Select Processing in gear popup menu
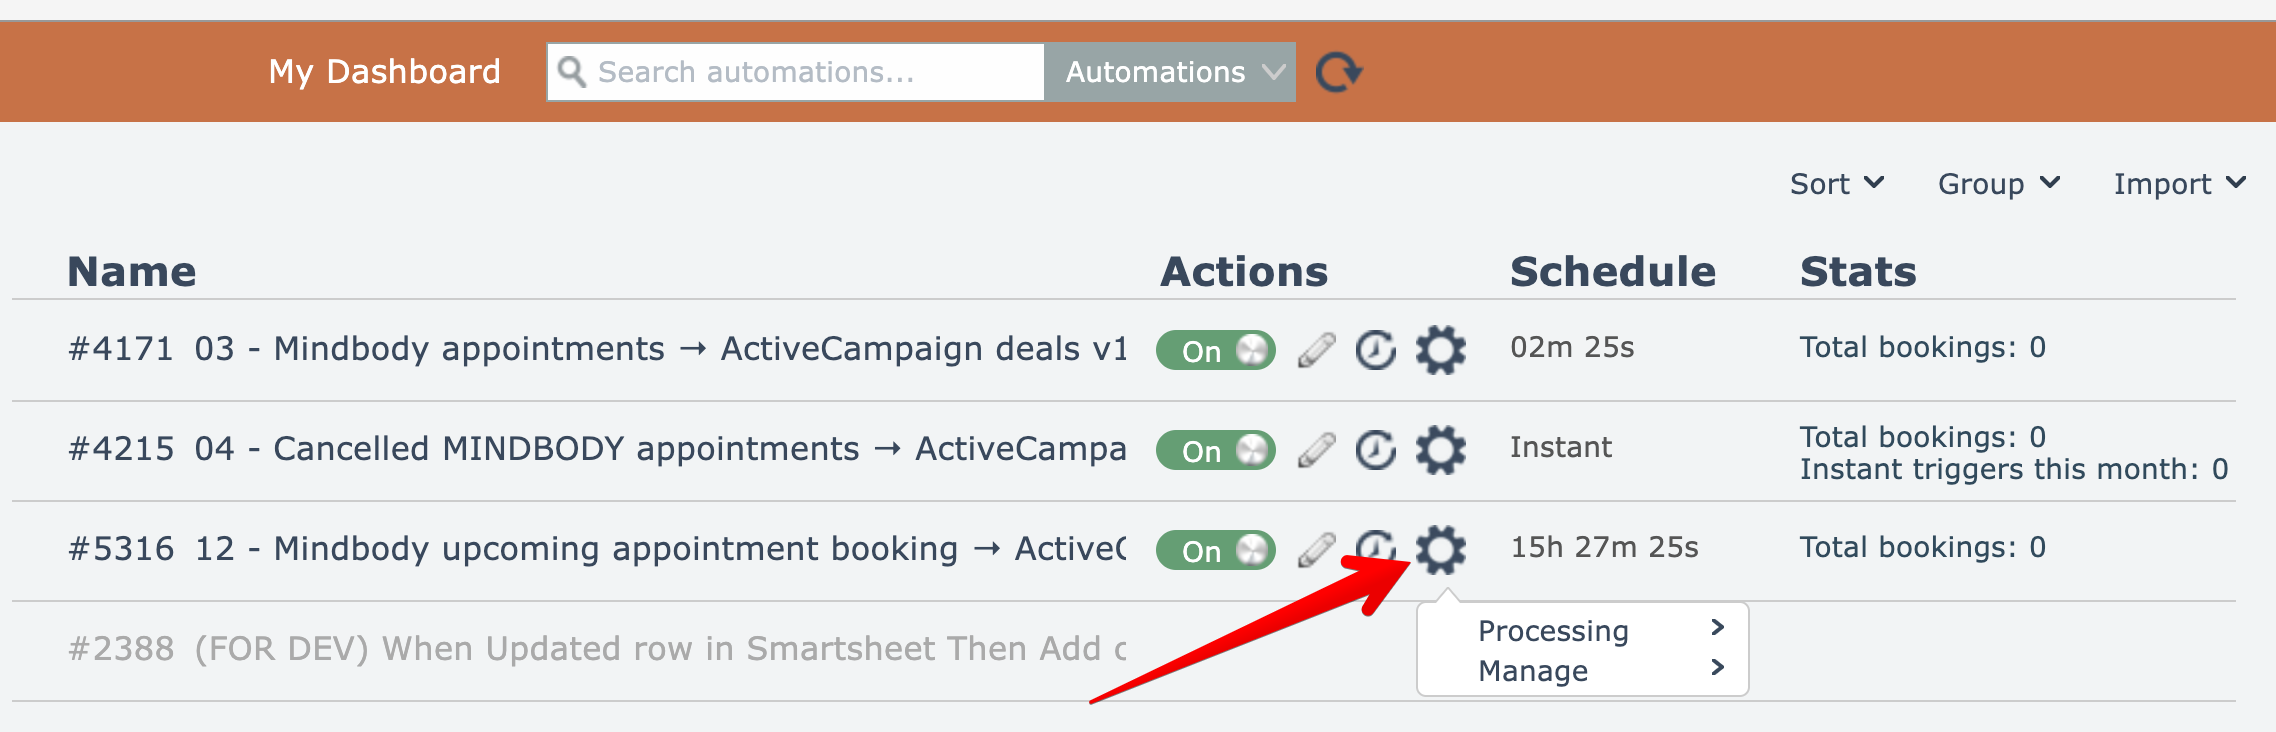Image resolution: width=2276 pixels, height=732 pixels. coord(1553,631)
